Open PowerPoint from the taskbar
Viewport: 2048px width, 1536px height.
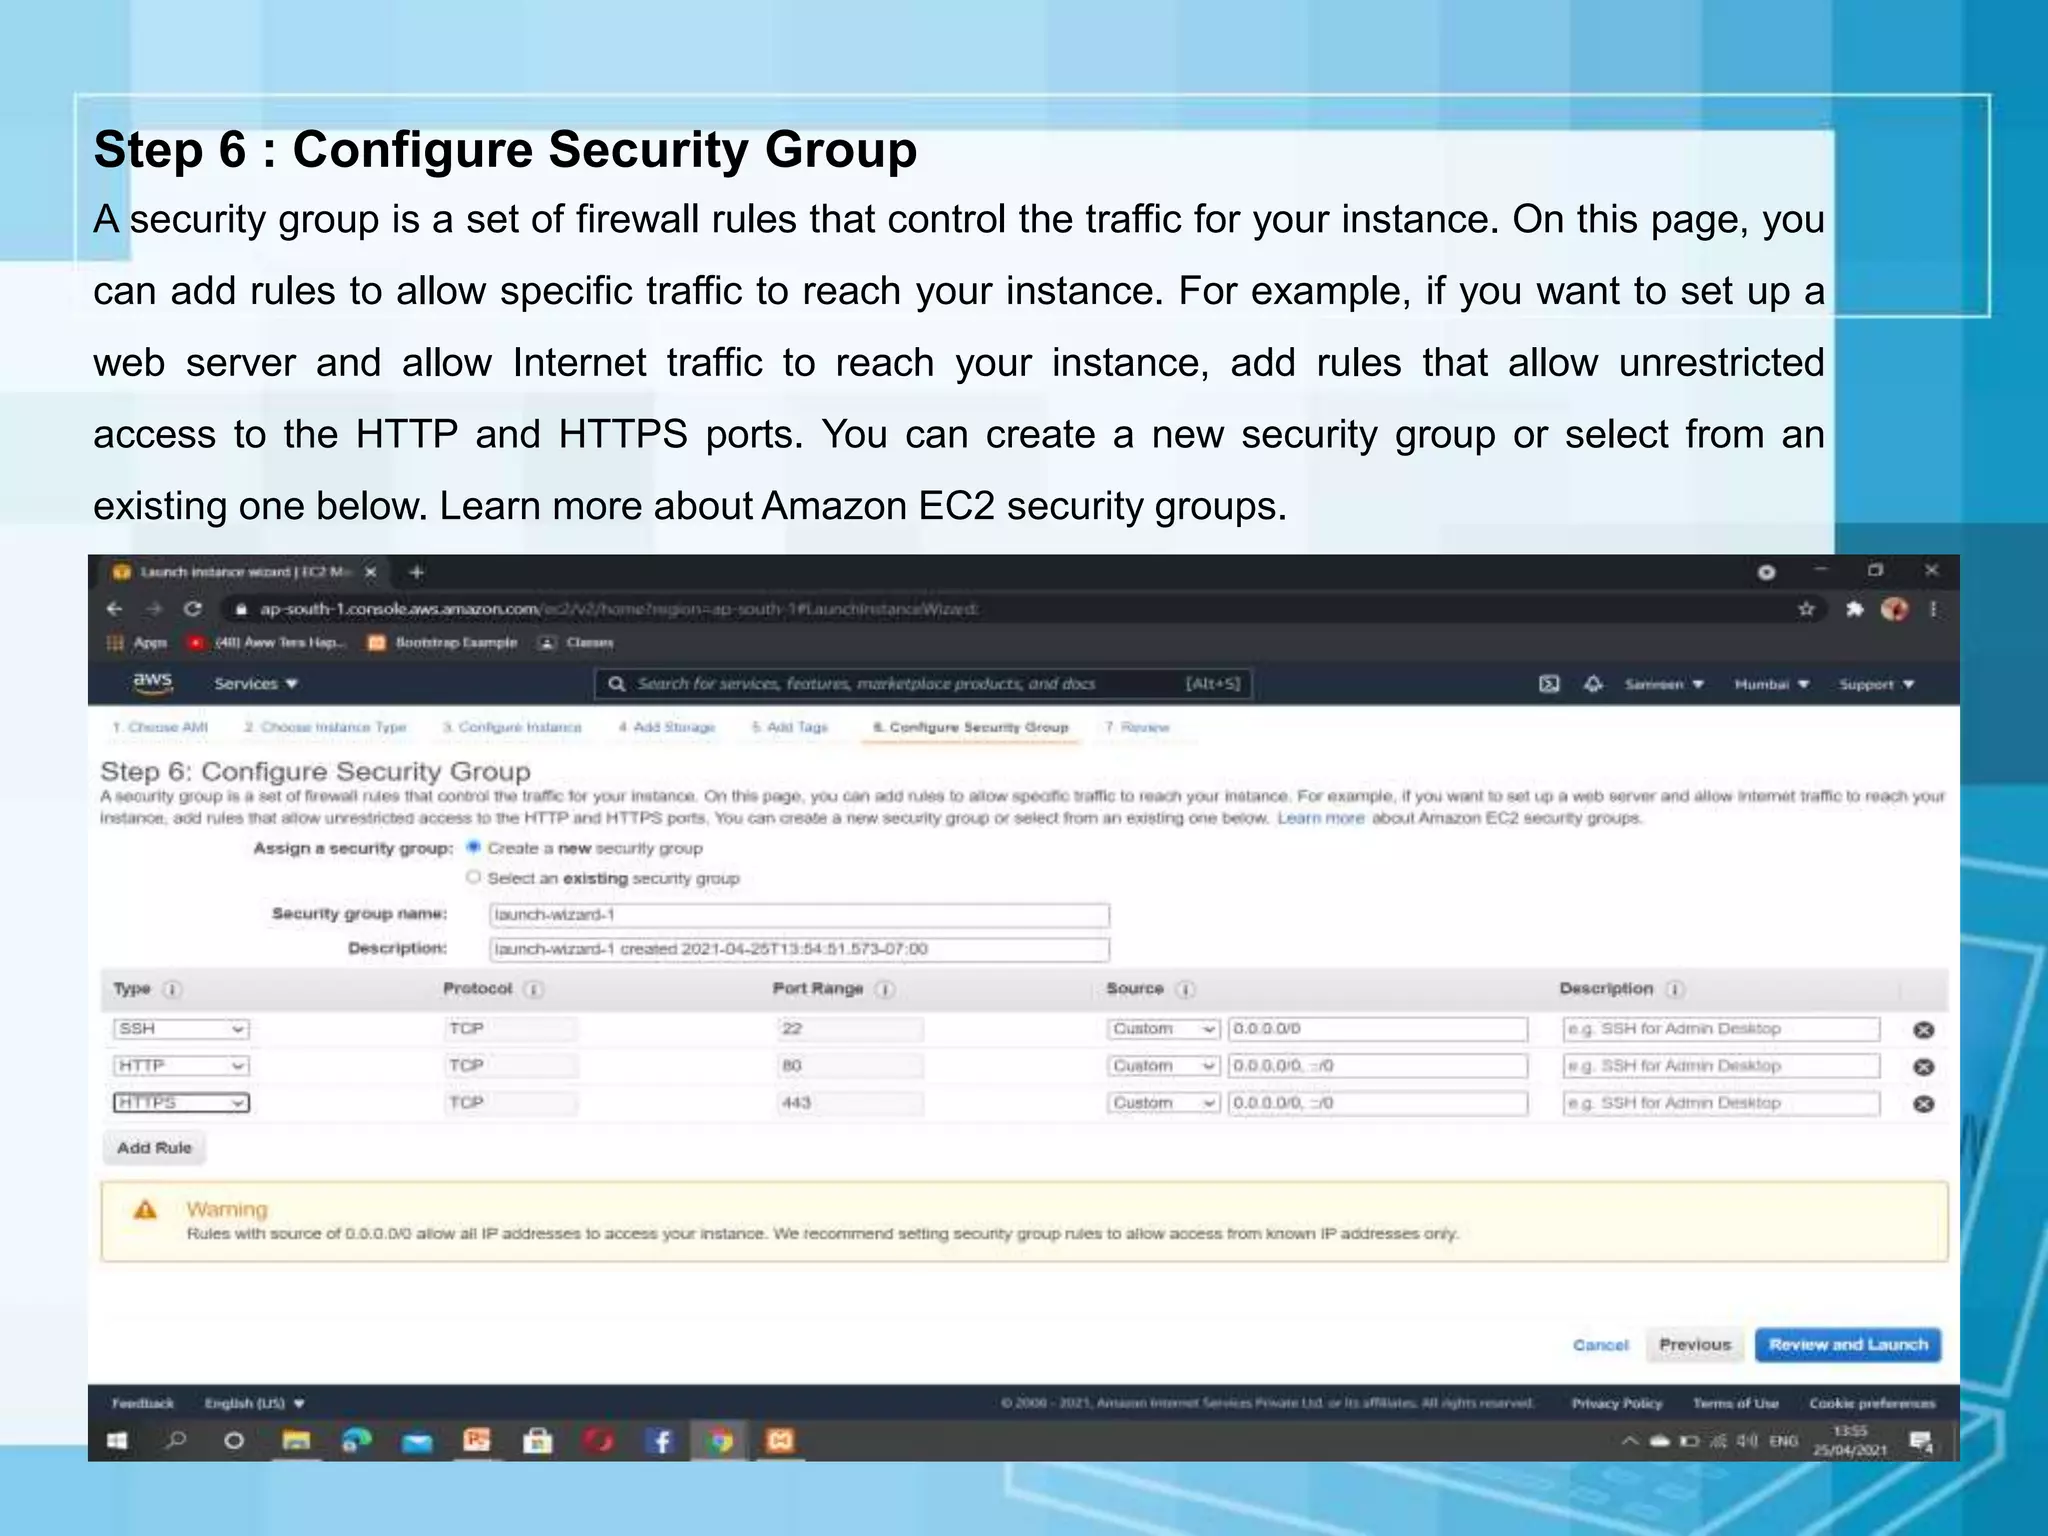pyautogui.click(x=477, y=1441)
